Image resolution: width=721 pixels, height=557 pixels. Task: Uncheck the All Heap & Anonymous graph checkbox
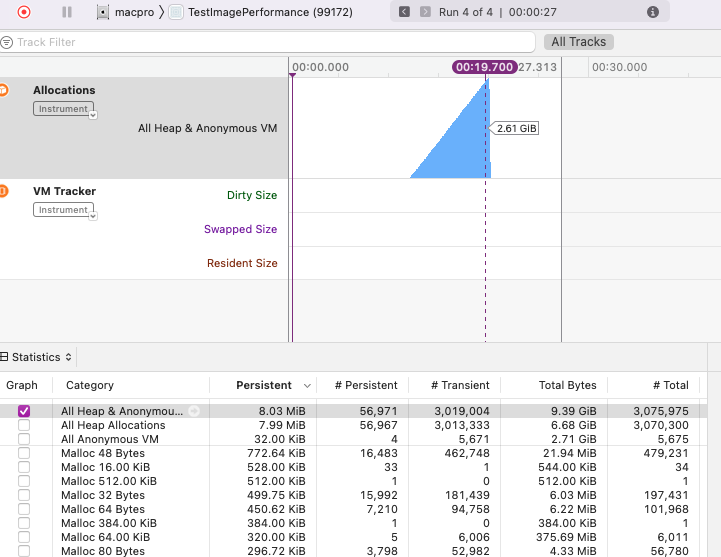tap(24, 411)
